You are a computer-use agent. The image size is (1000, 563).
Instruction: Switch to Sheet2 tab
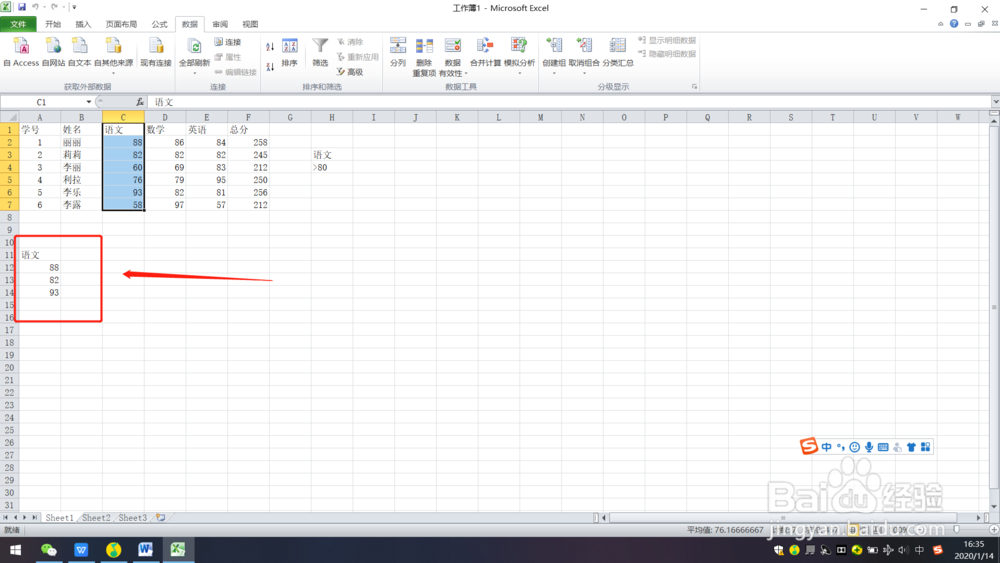(x=96, y=518)
